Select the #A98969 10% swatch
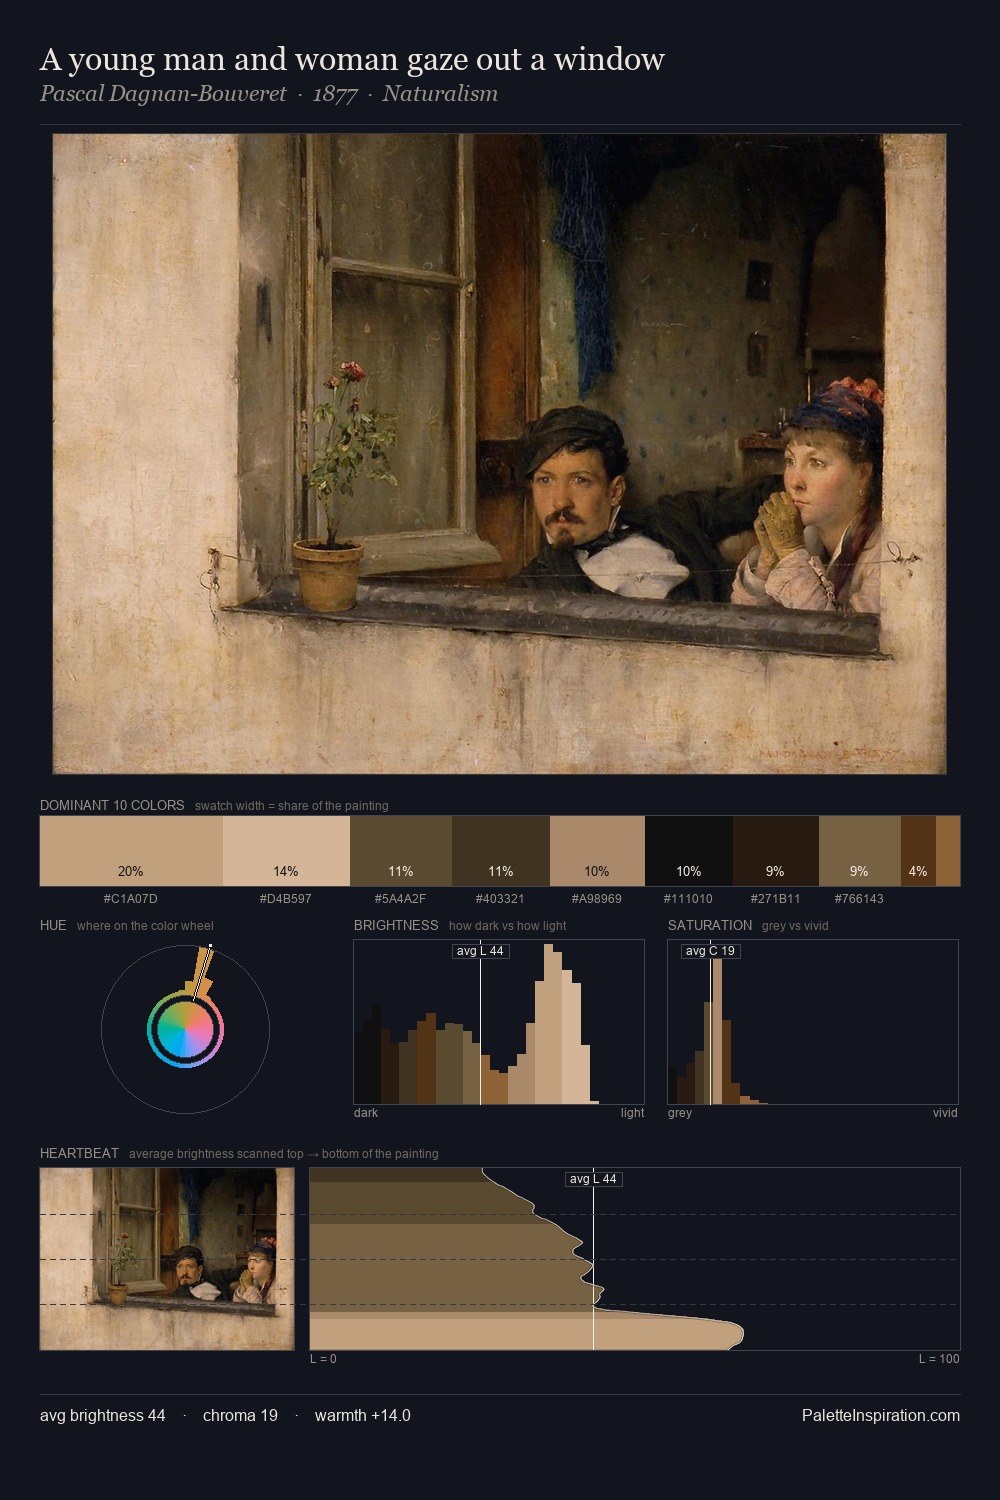 [x=597, y=851]
